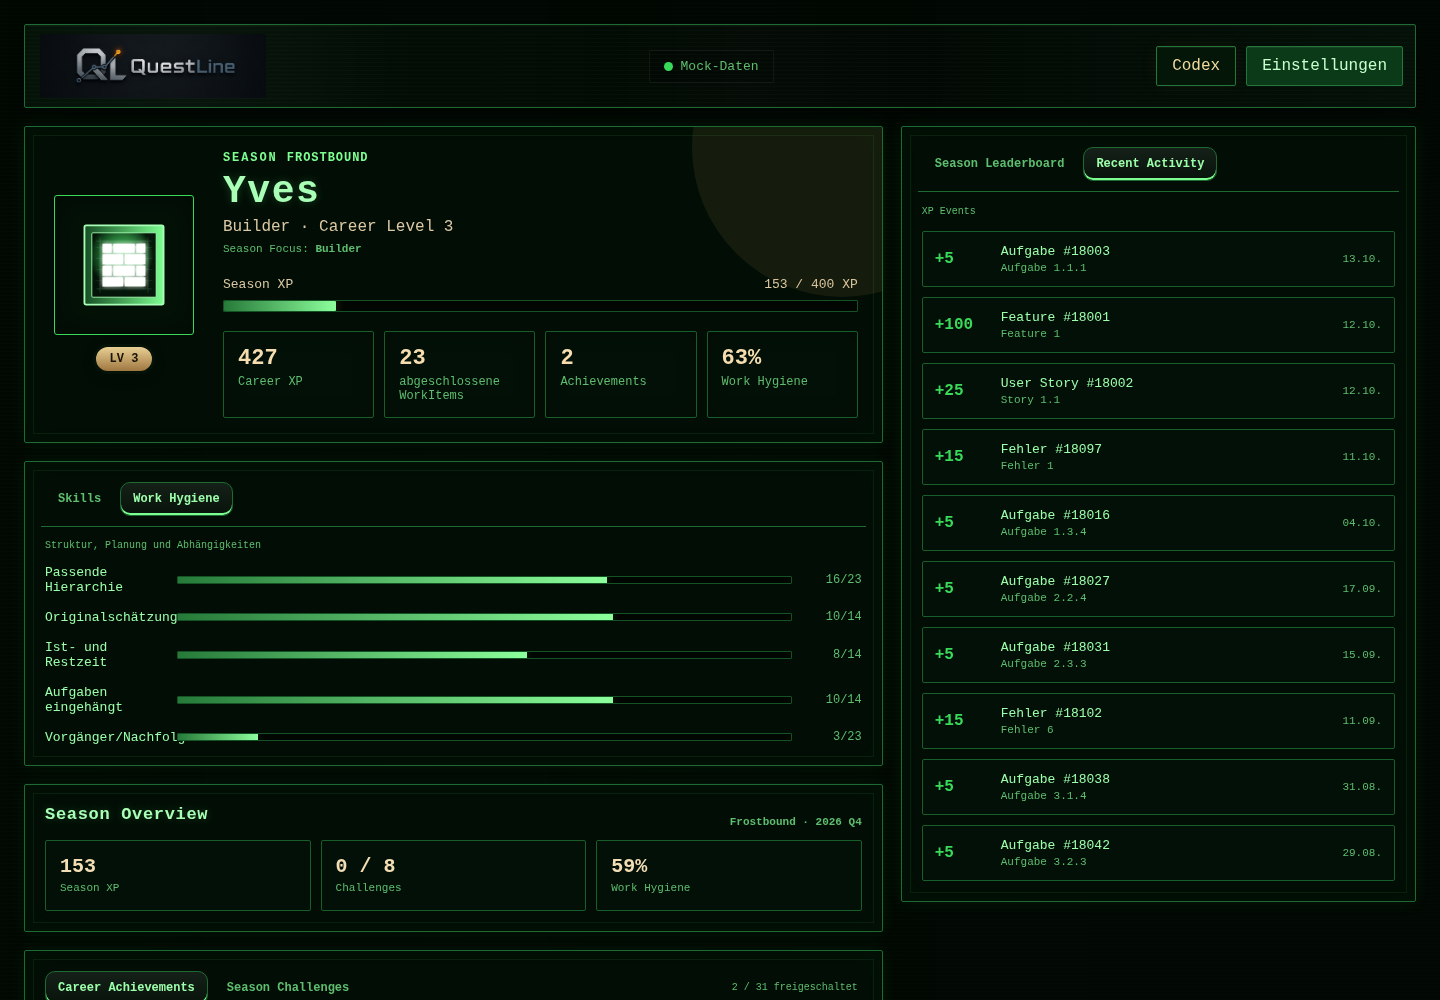Click the Passende Hierarchie progress bar

pyautogui.click(x=484, y=580)
